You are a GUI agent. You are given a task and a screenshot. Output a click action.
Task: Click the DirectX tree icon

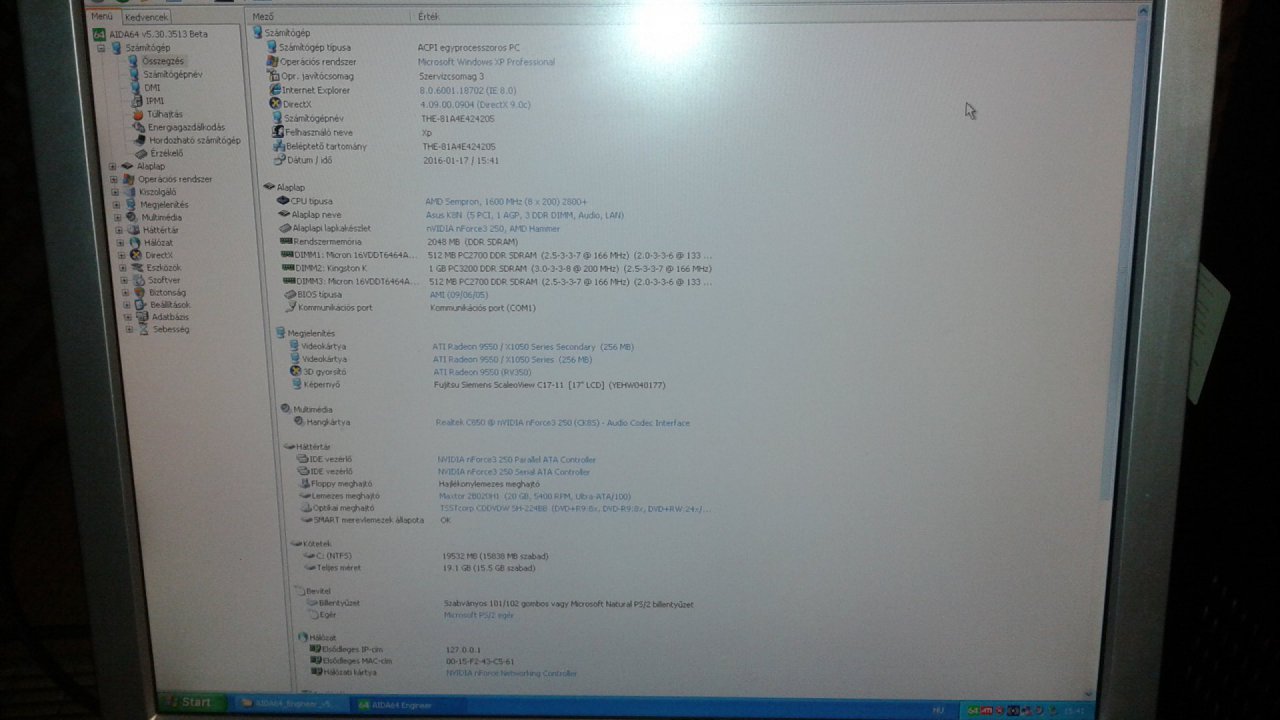135,255
